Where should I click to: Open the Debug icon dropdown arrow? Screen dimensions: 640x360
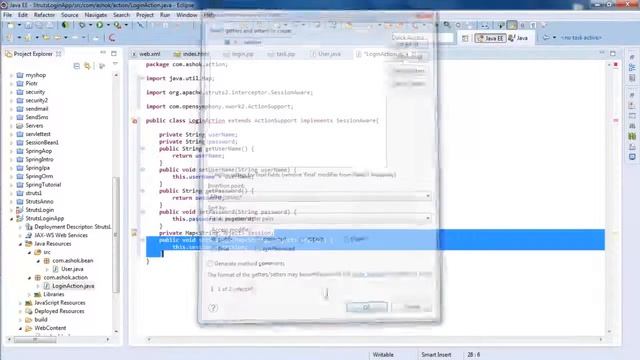[90, 25]
